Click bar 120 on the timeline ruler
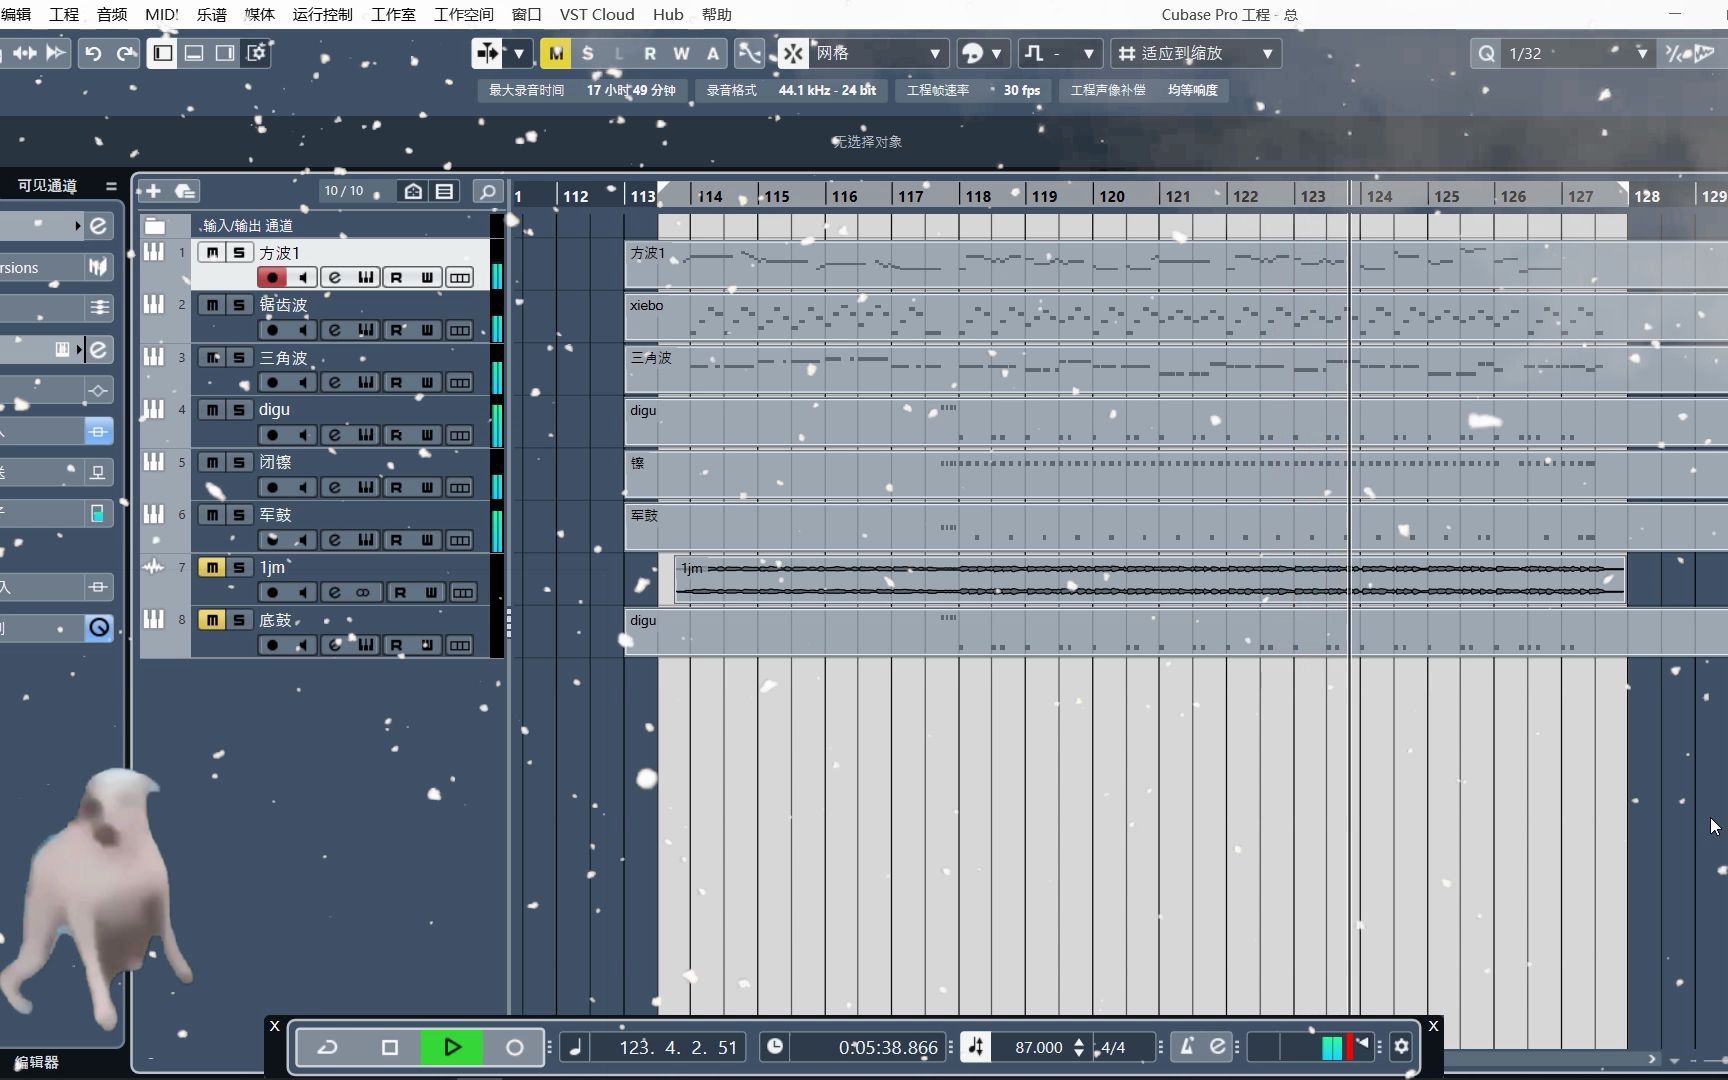Viewport: 1728px width, 1080px height. (x=1111, y=196)
